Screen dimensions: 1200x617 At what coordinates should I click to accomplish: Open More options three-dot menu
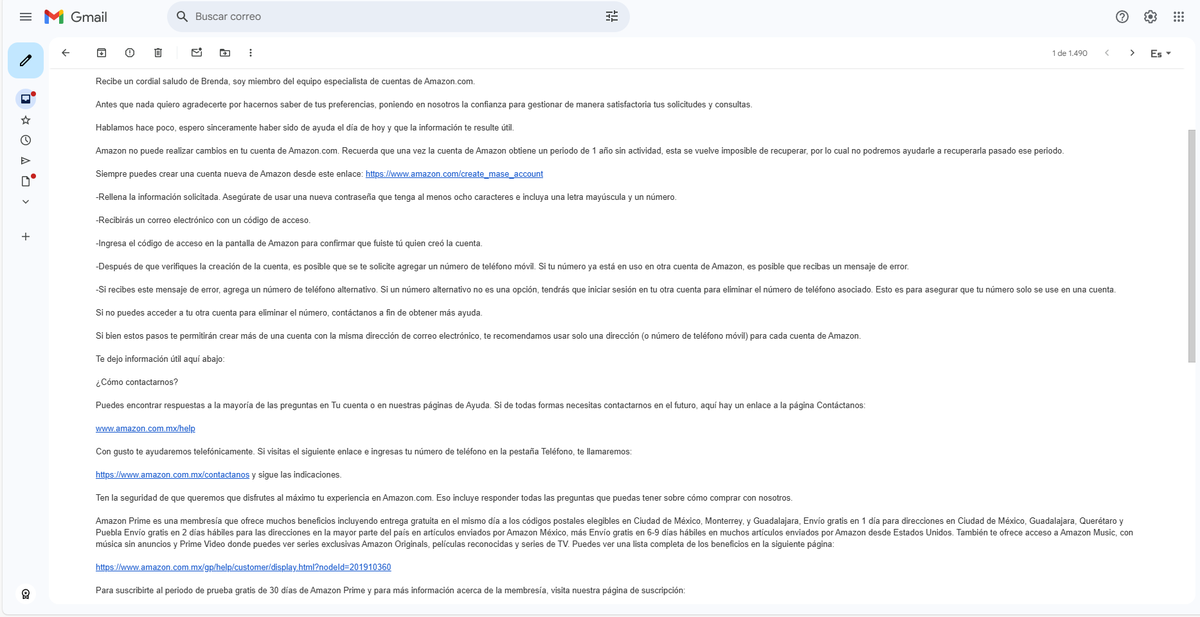coord(250,52)
